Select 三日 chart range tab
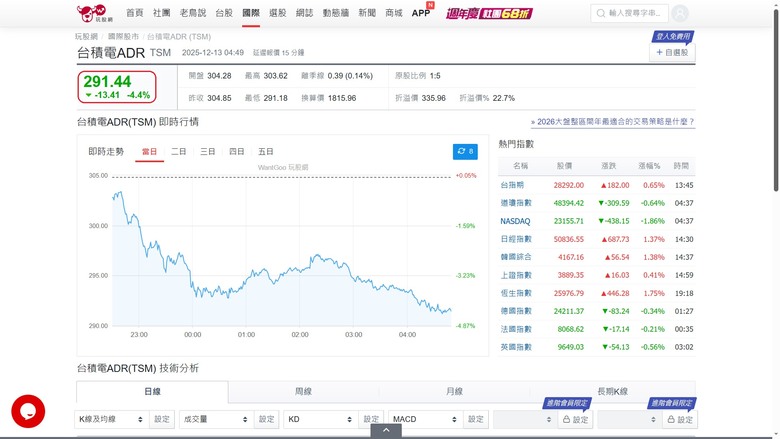 [207, 152]
